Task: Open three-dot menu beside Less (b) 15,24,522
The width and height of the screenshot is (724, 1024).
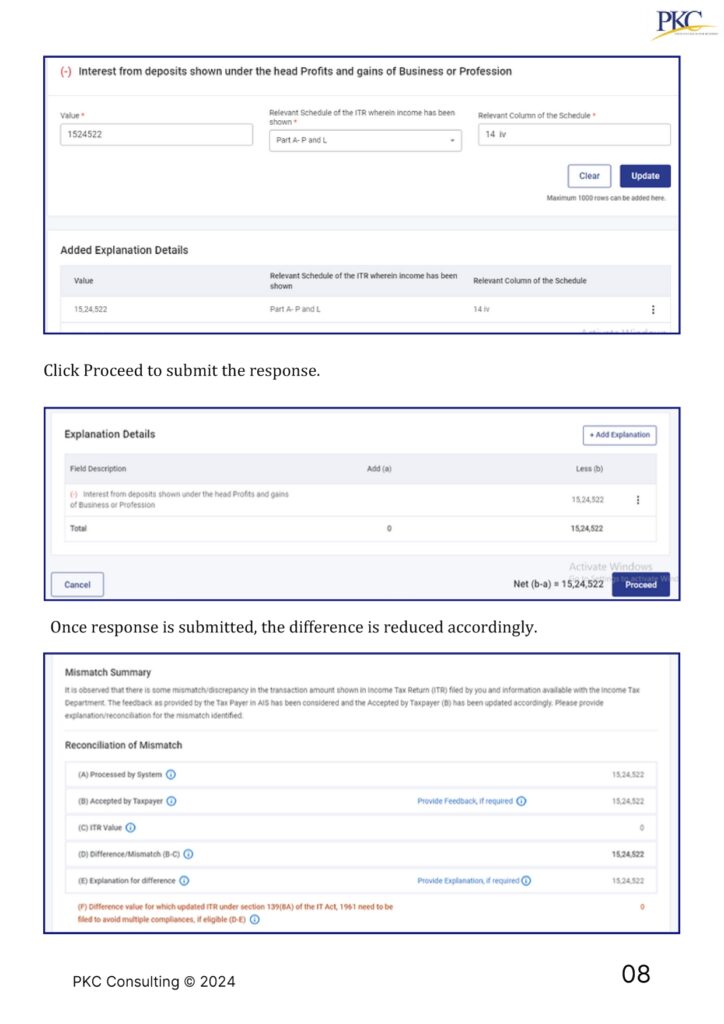Action: pos(638,499)
